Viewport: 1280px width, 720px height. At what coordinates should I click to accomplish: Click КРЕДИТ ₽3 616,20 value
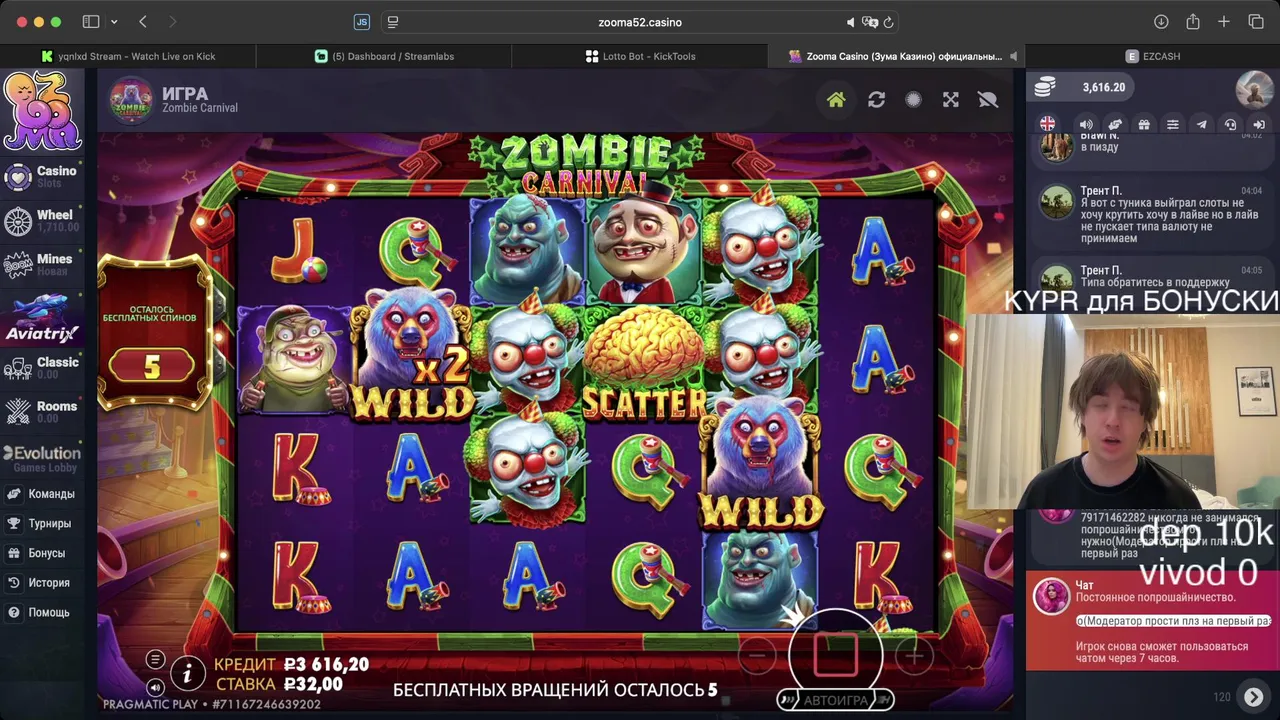coord(326,664)
